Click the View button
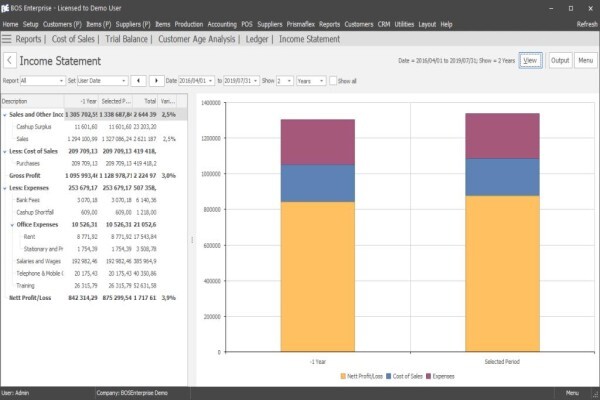This screenshot has height=400, width=600. click(530, 60)
